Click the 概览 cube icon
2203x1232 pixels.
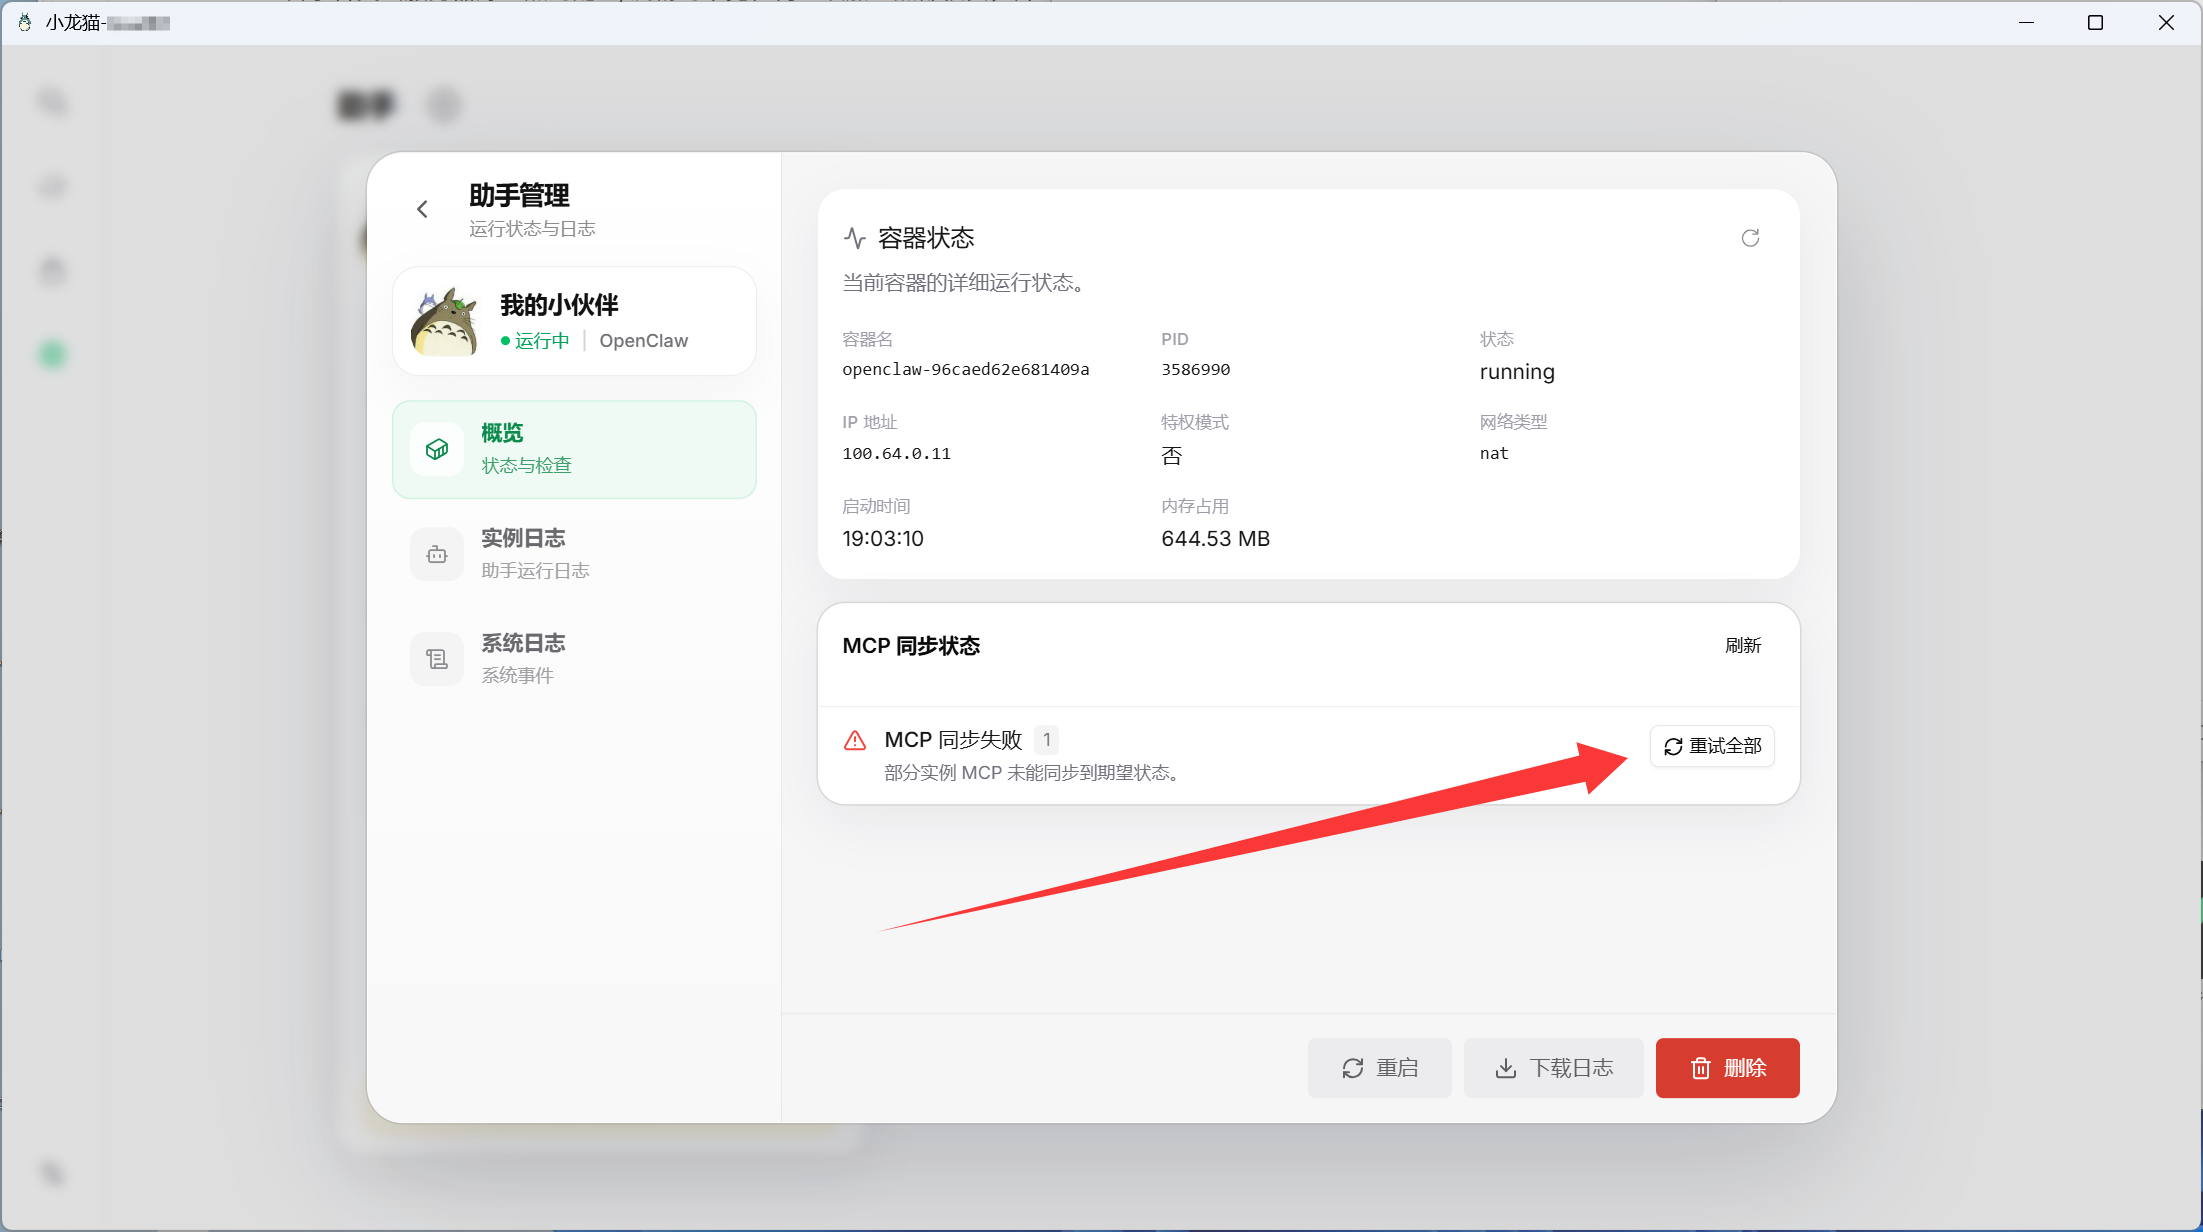[437, 449]
